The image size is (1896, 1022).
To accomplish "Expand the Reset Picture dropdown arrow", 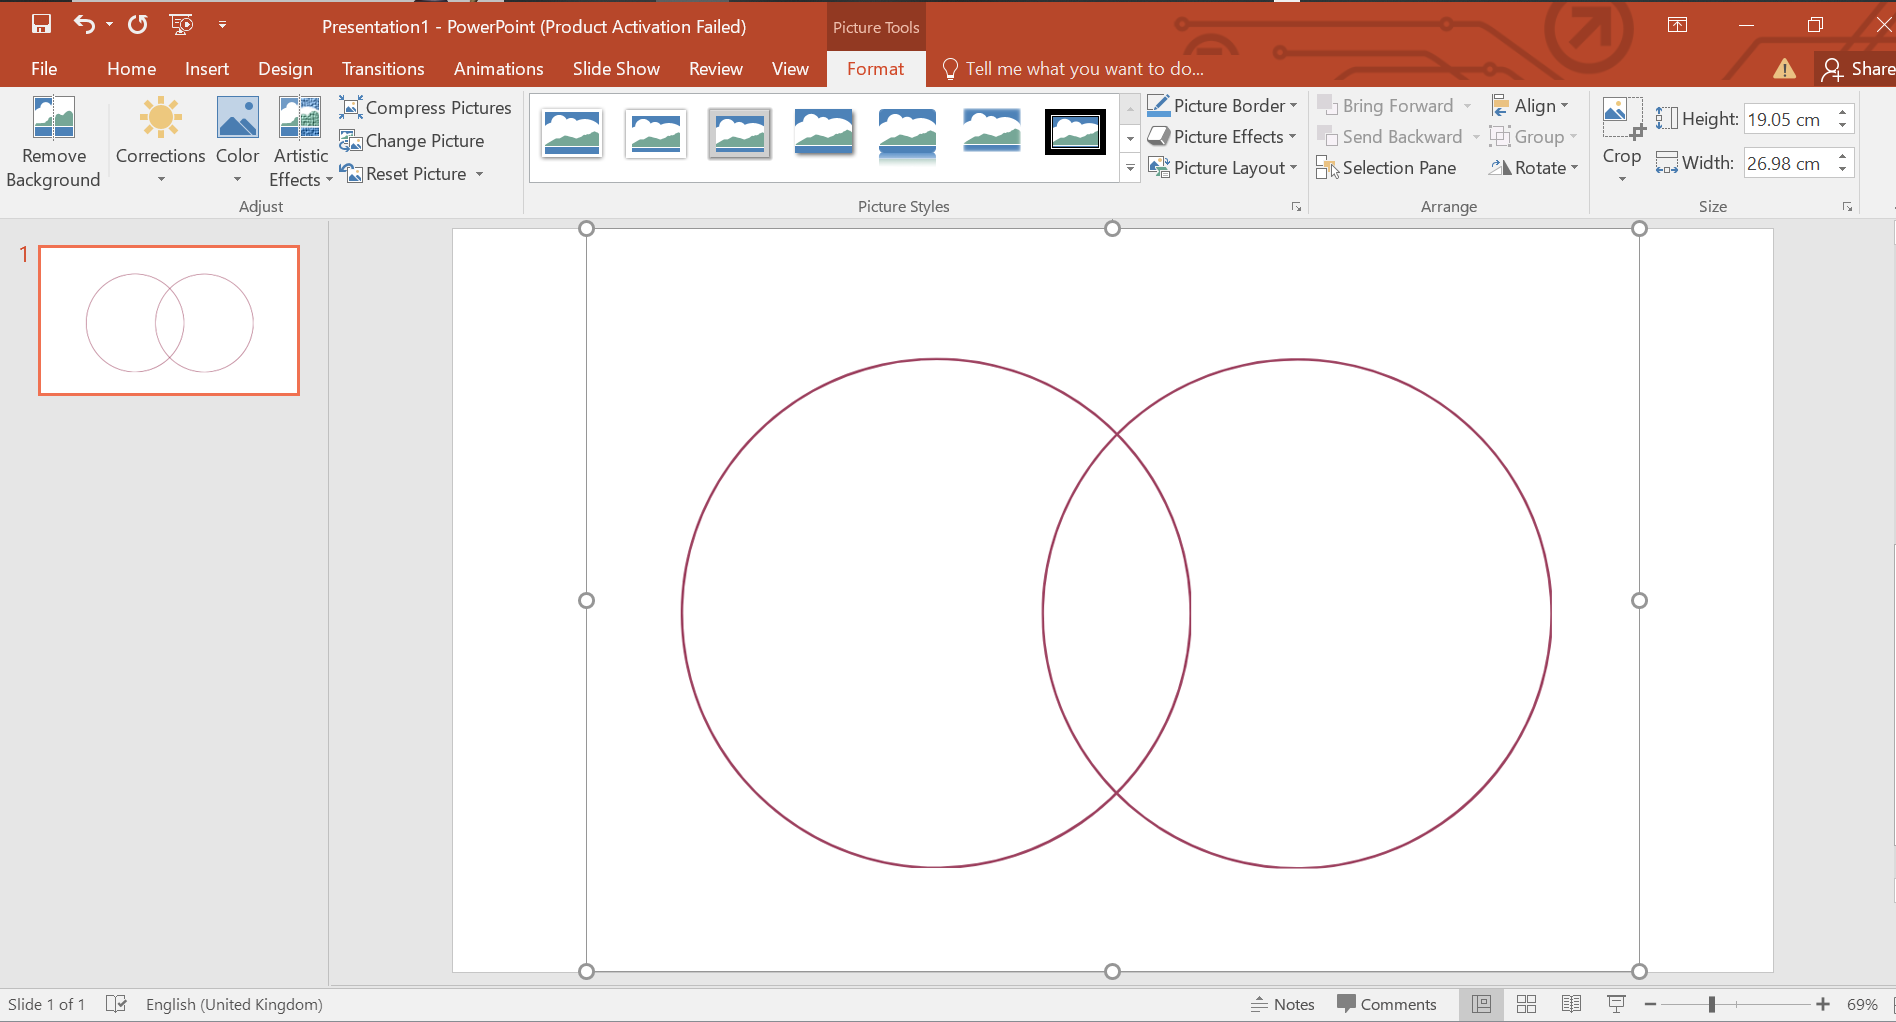I will [x=480, y=174].
